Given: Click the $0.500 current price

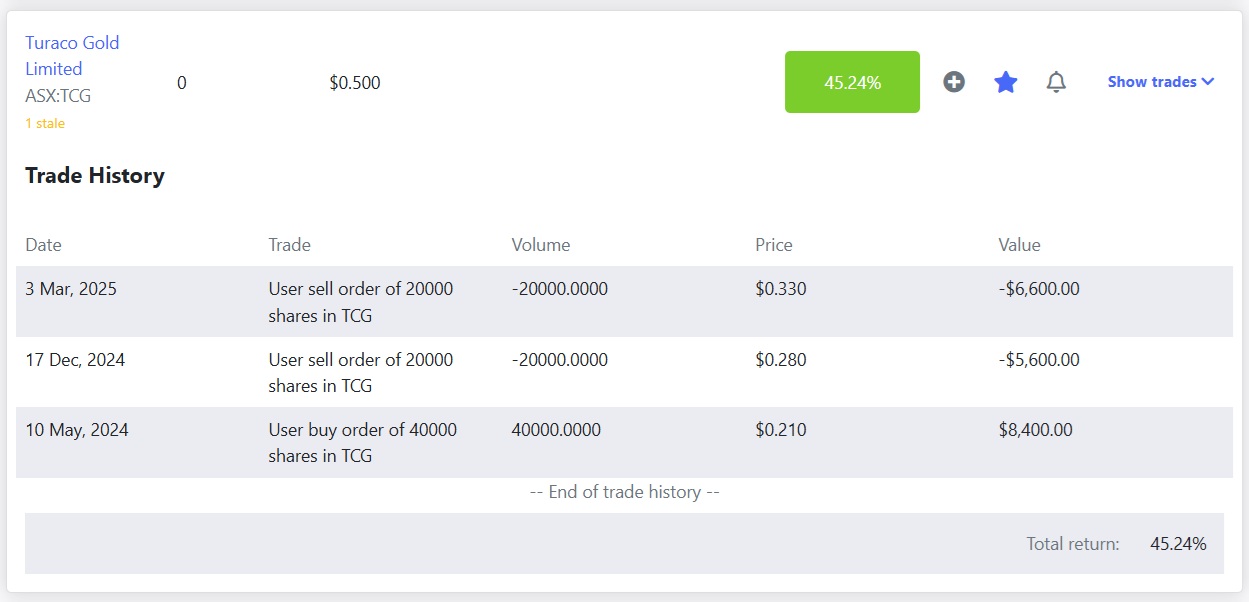Looking at the screenshot, I should click(355, 83).
